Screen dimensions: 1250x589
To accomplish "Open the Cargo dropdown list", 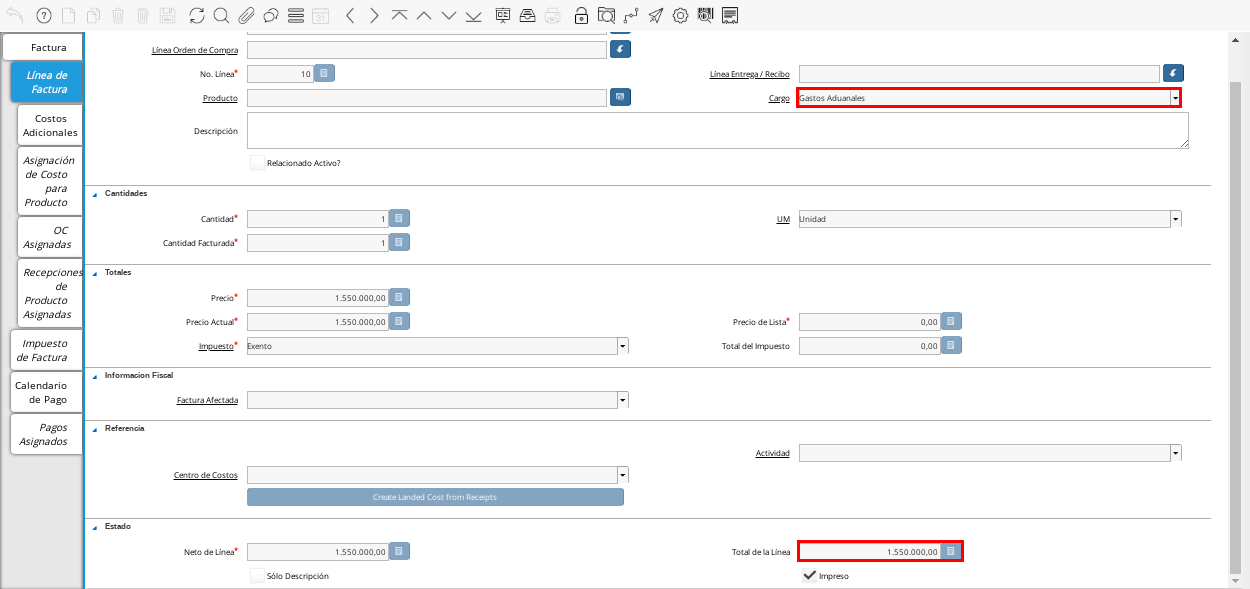I will (1175, 98).
